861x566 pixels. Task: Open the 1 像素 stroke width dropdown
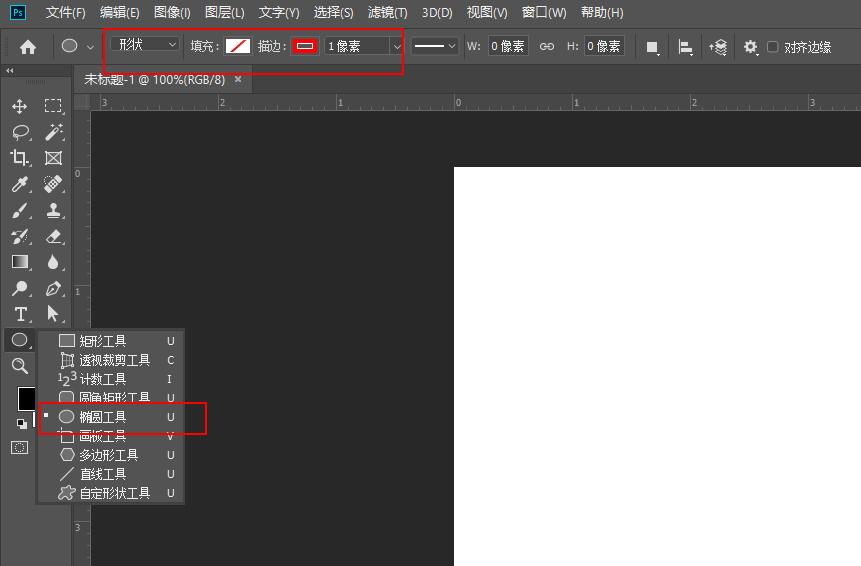[396, 46]
